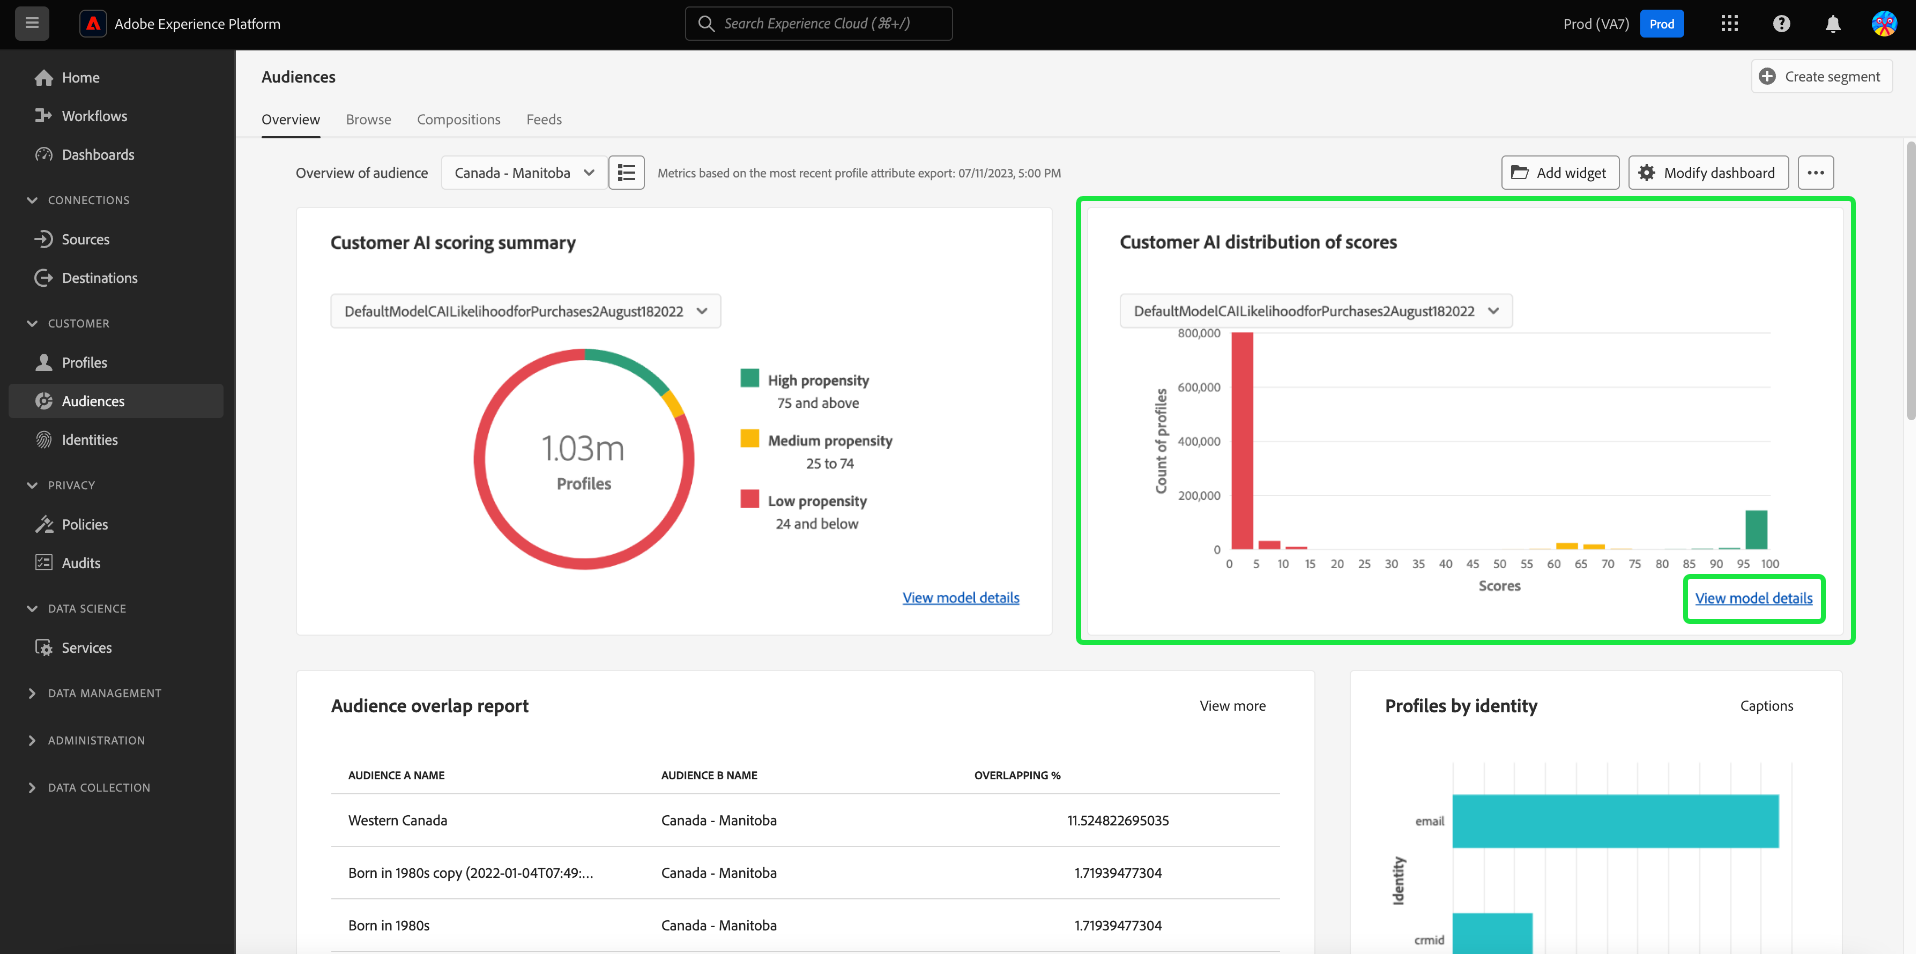1916x954 pixels.
Task: Click the plus icon on Create segment
Action: tap(1767, 76)
